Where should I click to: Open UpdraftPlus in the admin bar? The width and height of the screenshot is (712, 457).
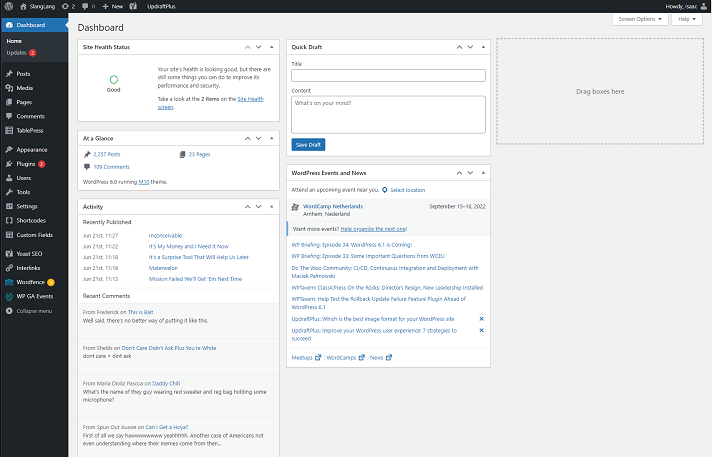pyautogui.click(x=161, y=6)
